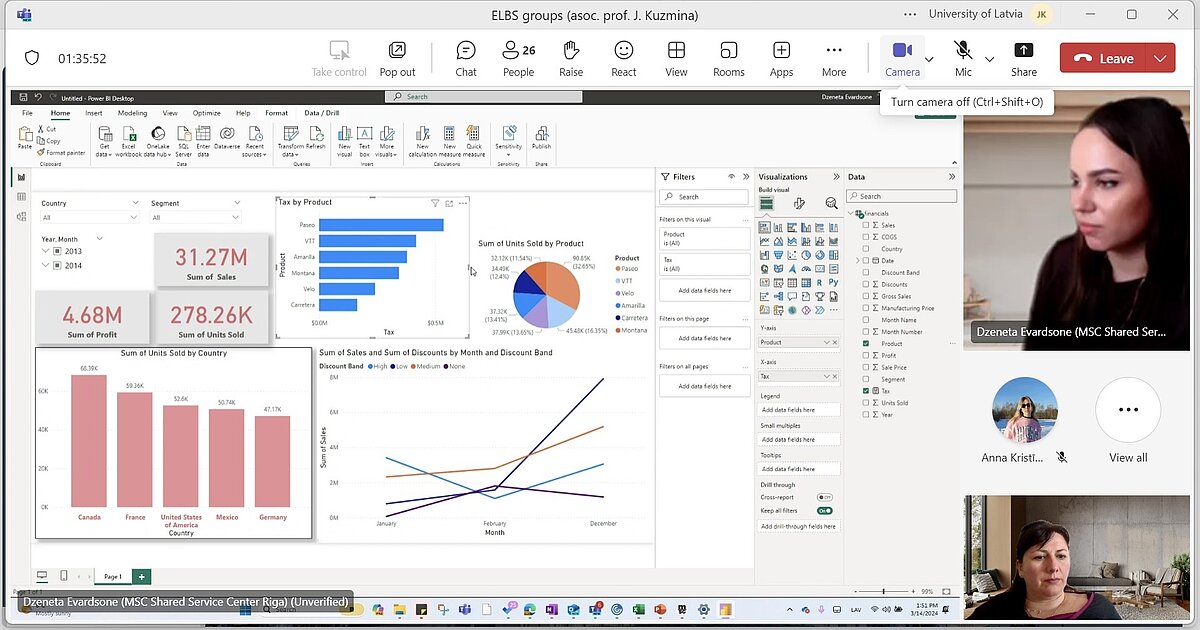Check the 2013 year slicer box
The image size is (1200, 630).
pyautogui.click(x=57, y=252)
